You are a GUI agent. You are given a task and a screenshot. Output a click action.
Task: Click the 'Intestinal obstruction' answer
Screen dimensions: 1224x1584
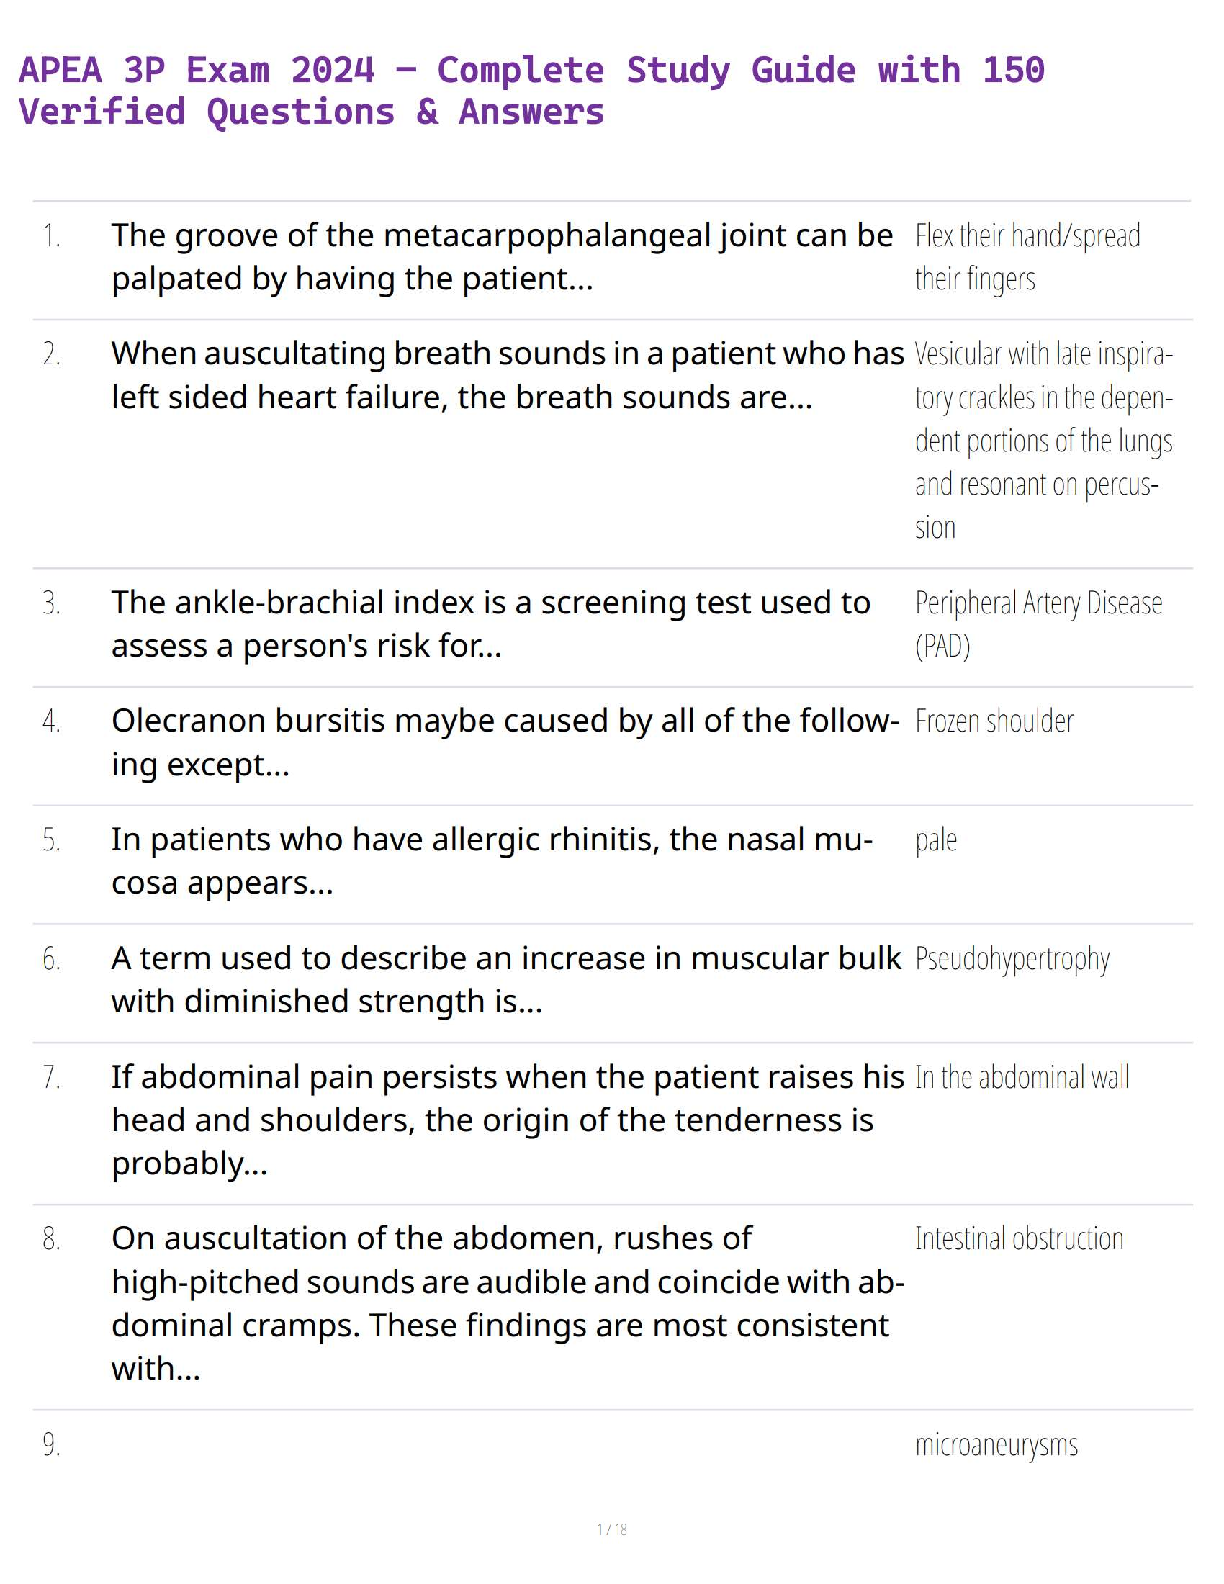click(x=1019, y=1240)
